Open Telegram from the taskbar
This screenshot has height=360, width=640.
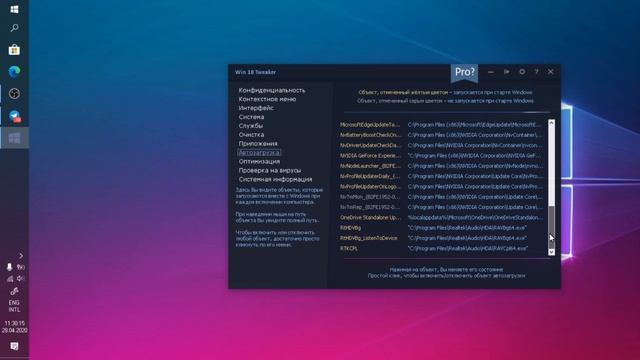pos(15,116)
